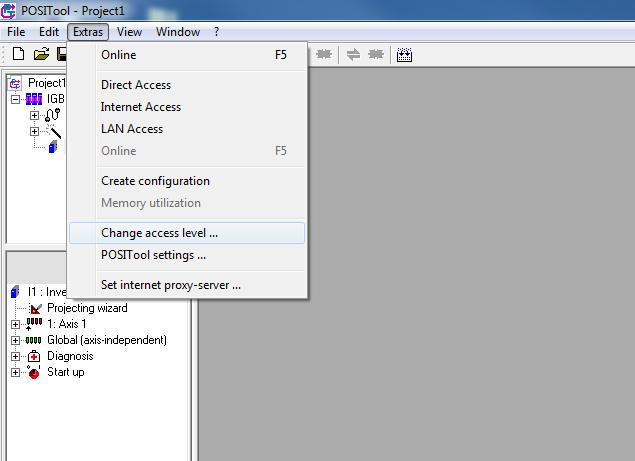Close the open Extras menu
Image resolution: width=635 pixels, height=461 pixels.
point(88,32)
